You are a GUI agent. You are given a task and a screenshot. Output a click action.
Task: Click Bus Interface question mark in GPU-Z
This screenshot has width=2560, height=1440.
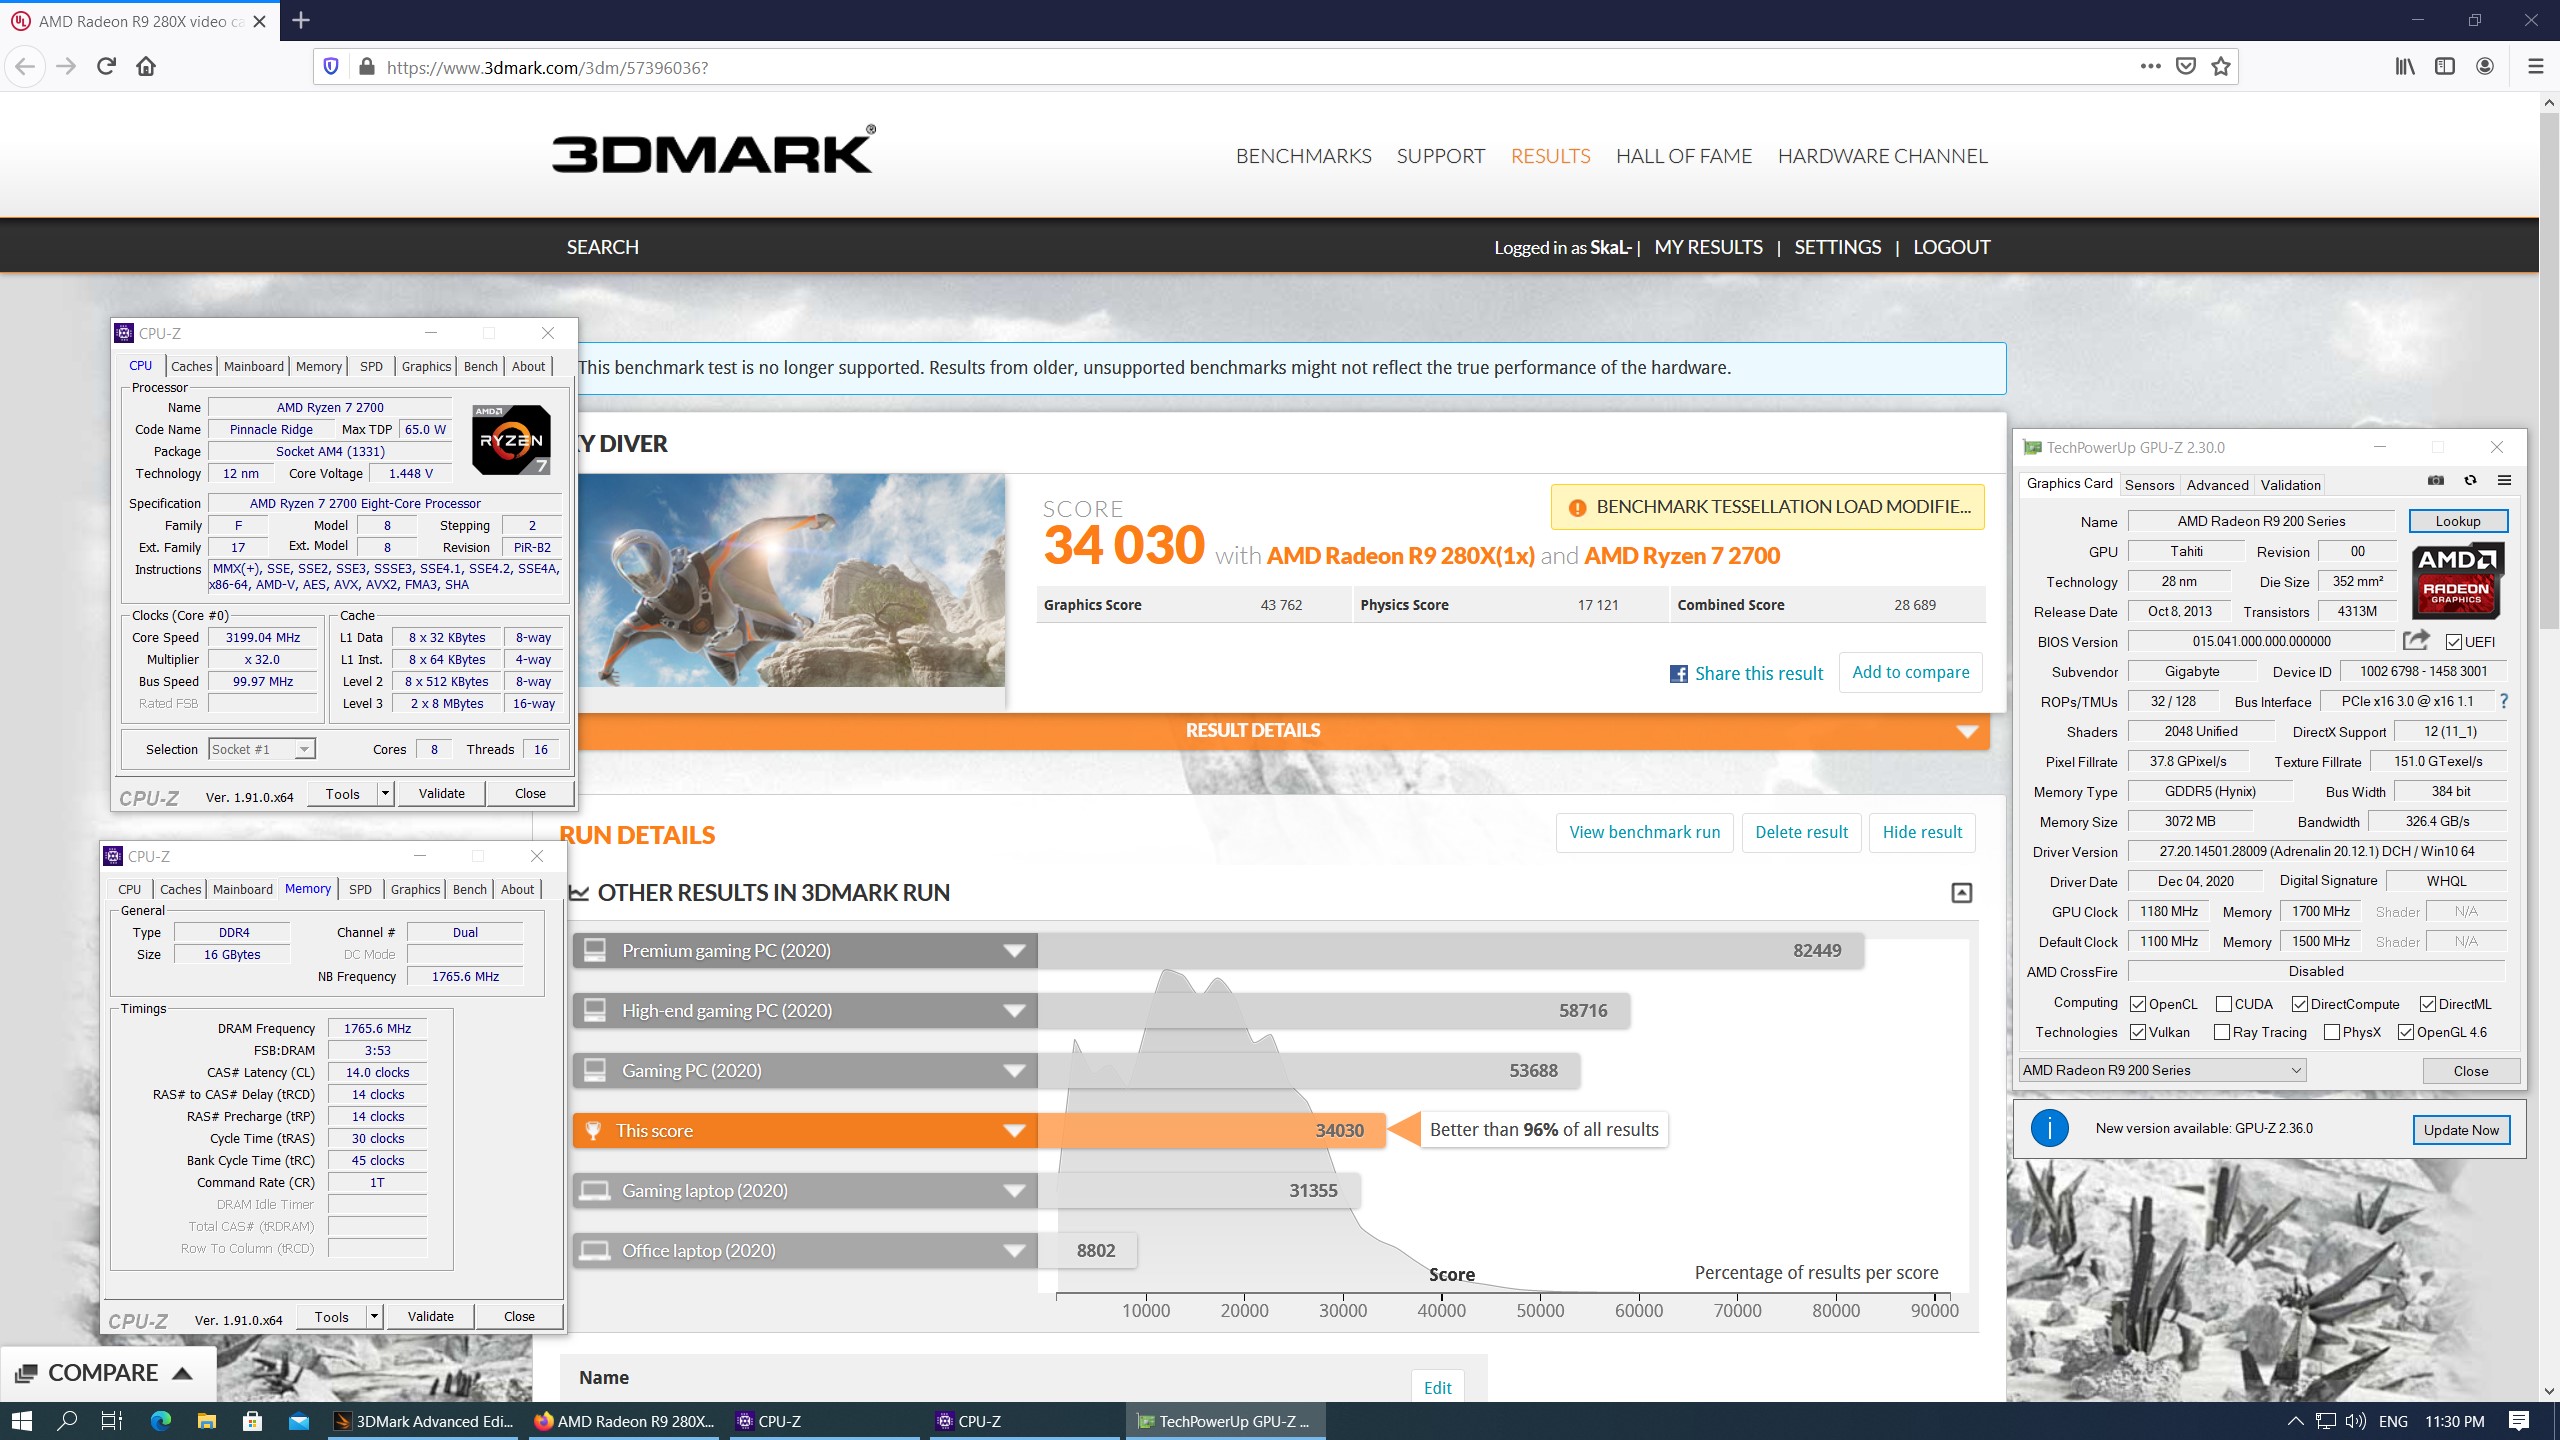point(2504,701)
